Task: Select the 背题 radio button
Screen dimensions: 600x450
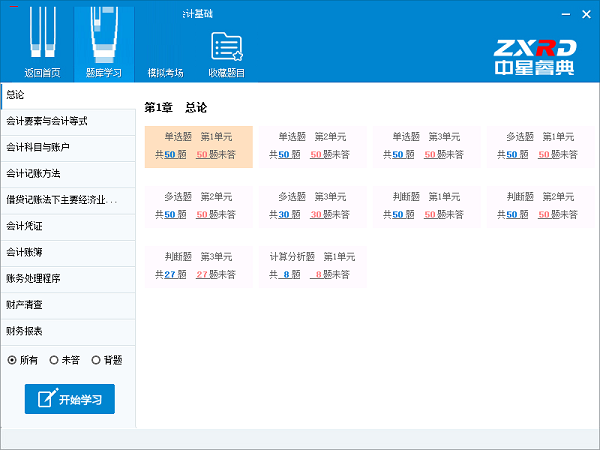Action: [x=96, y=360]
